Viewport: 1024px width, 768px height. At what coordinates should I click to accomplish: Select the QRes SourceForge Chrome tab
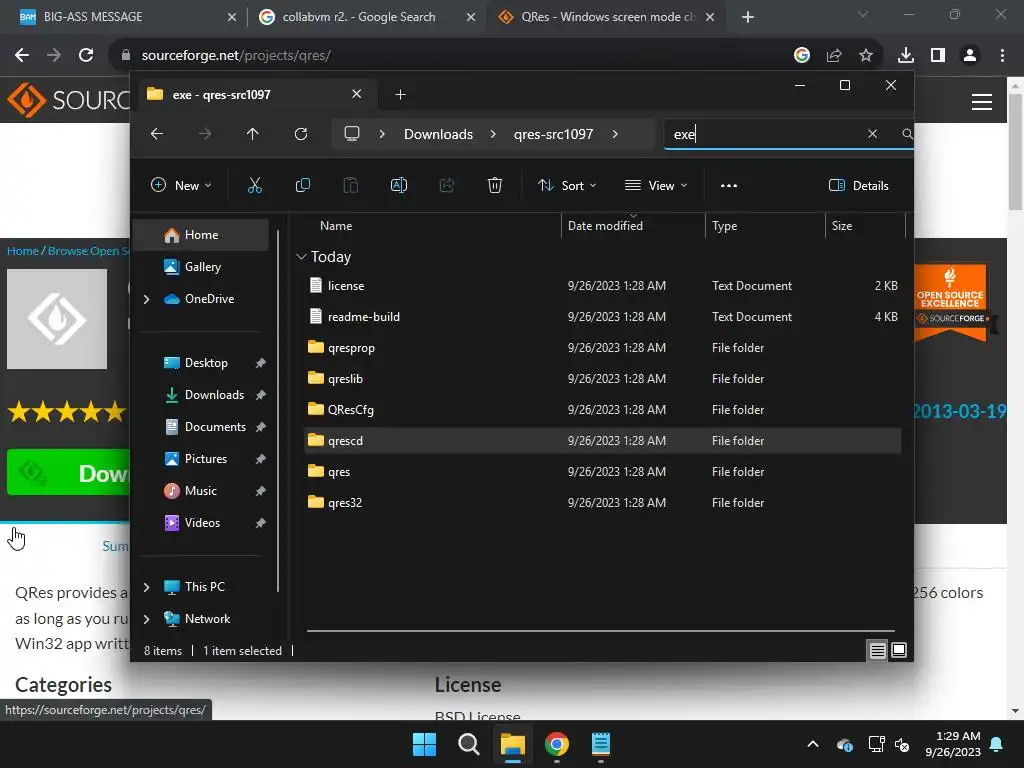click(606, 17)
